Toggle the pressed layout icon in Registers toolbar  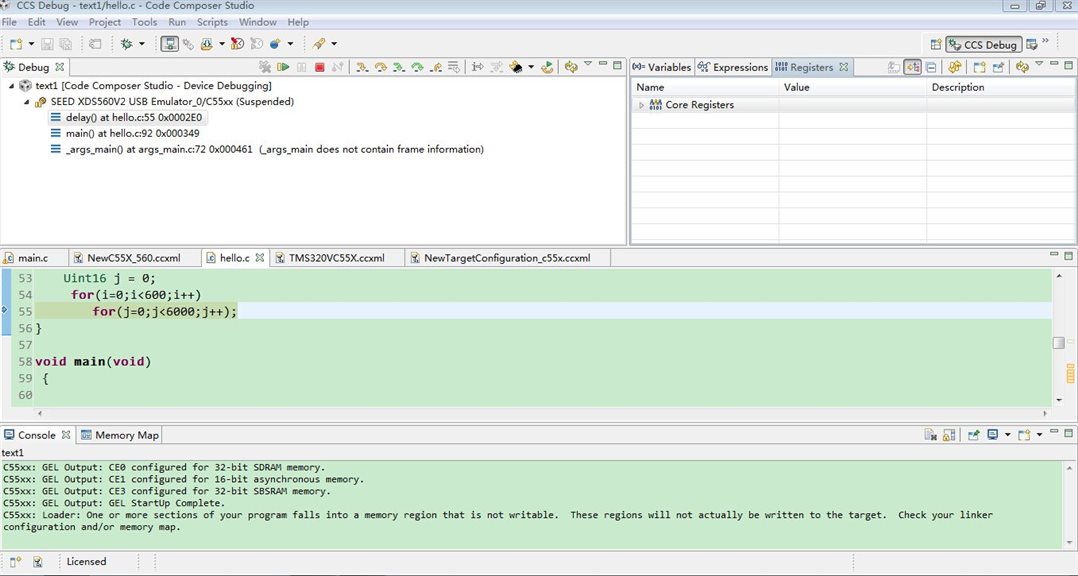[x=913, y=67]
